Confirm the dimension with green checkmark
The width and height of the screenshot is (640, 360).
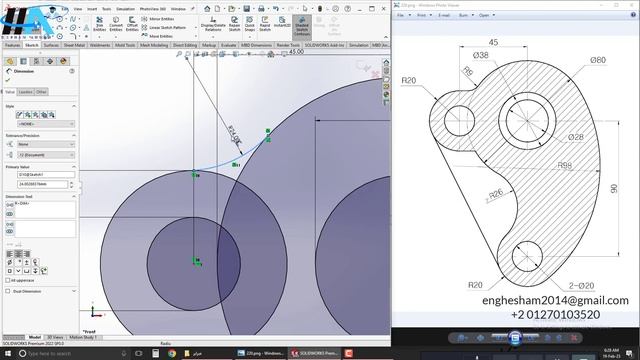[x=8, y=80]
